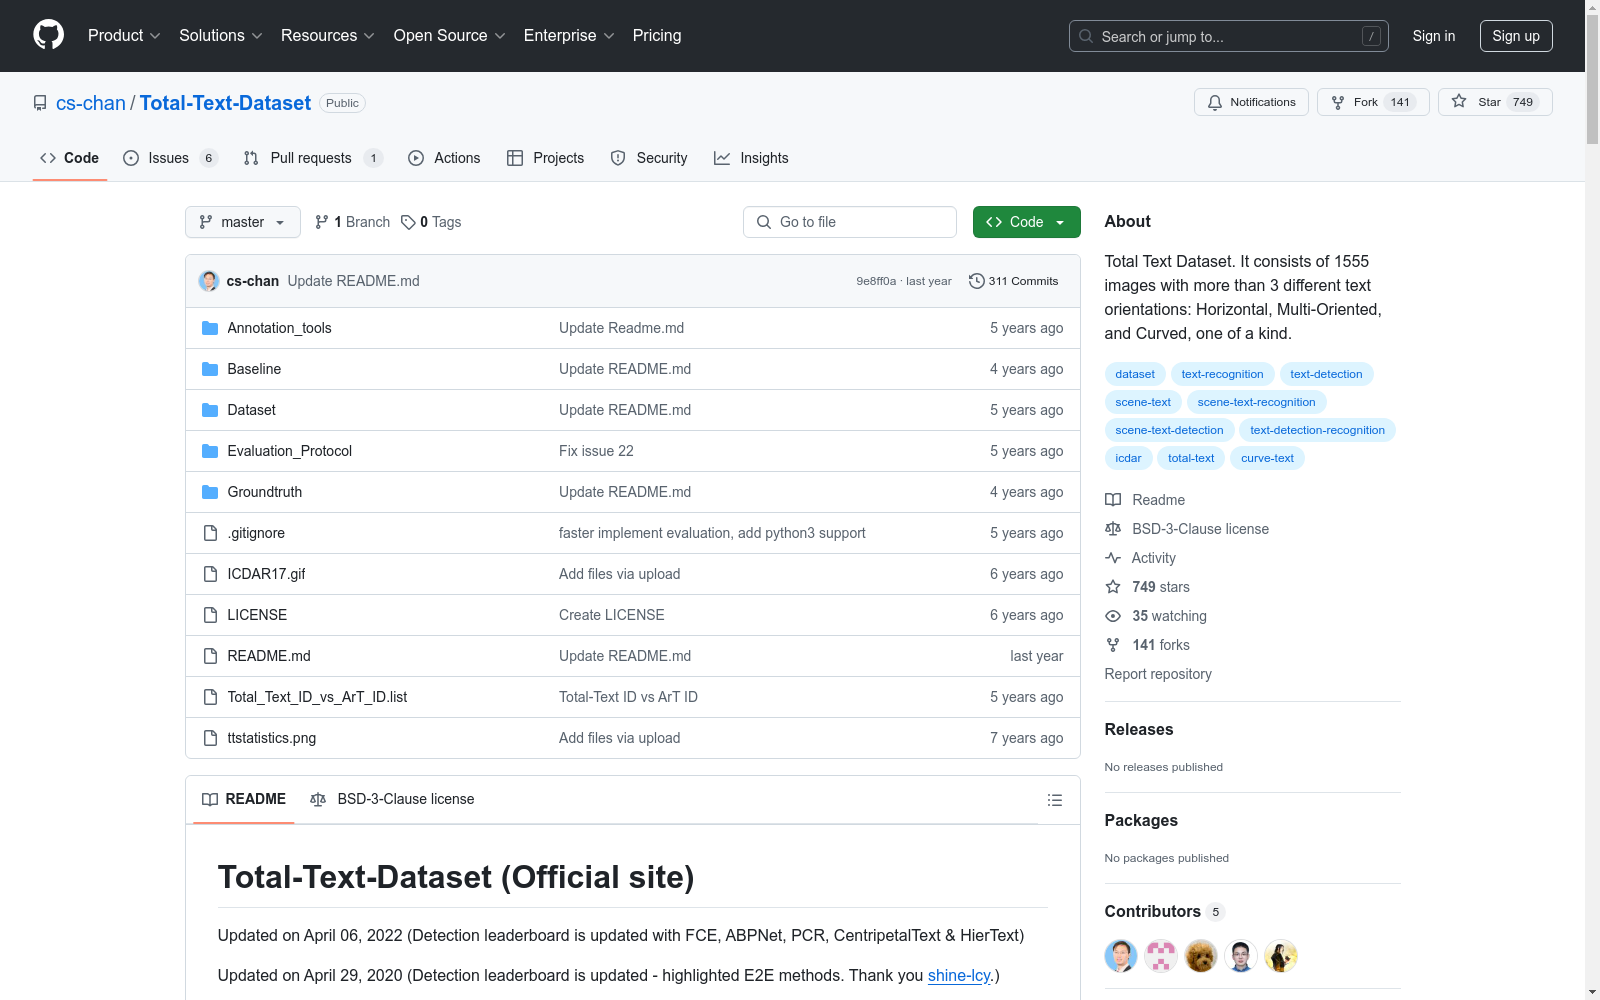Click the ttstatistics.png file icon

pos(210,738)
